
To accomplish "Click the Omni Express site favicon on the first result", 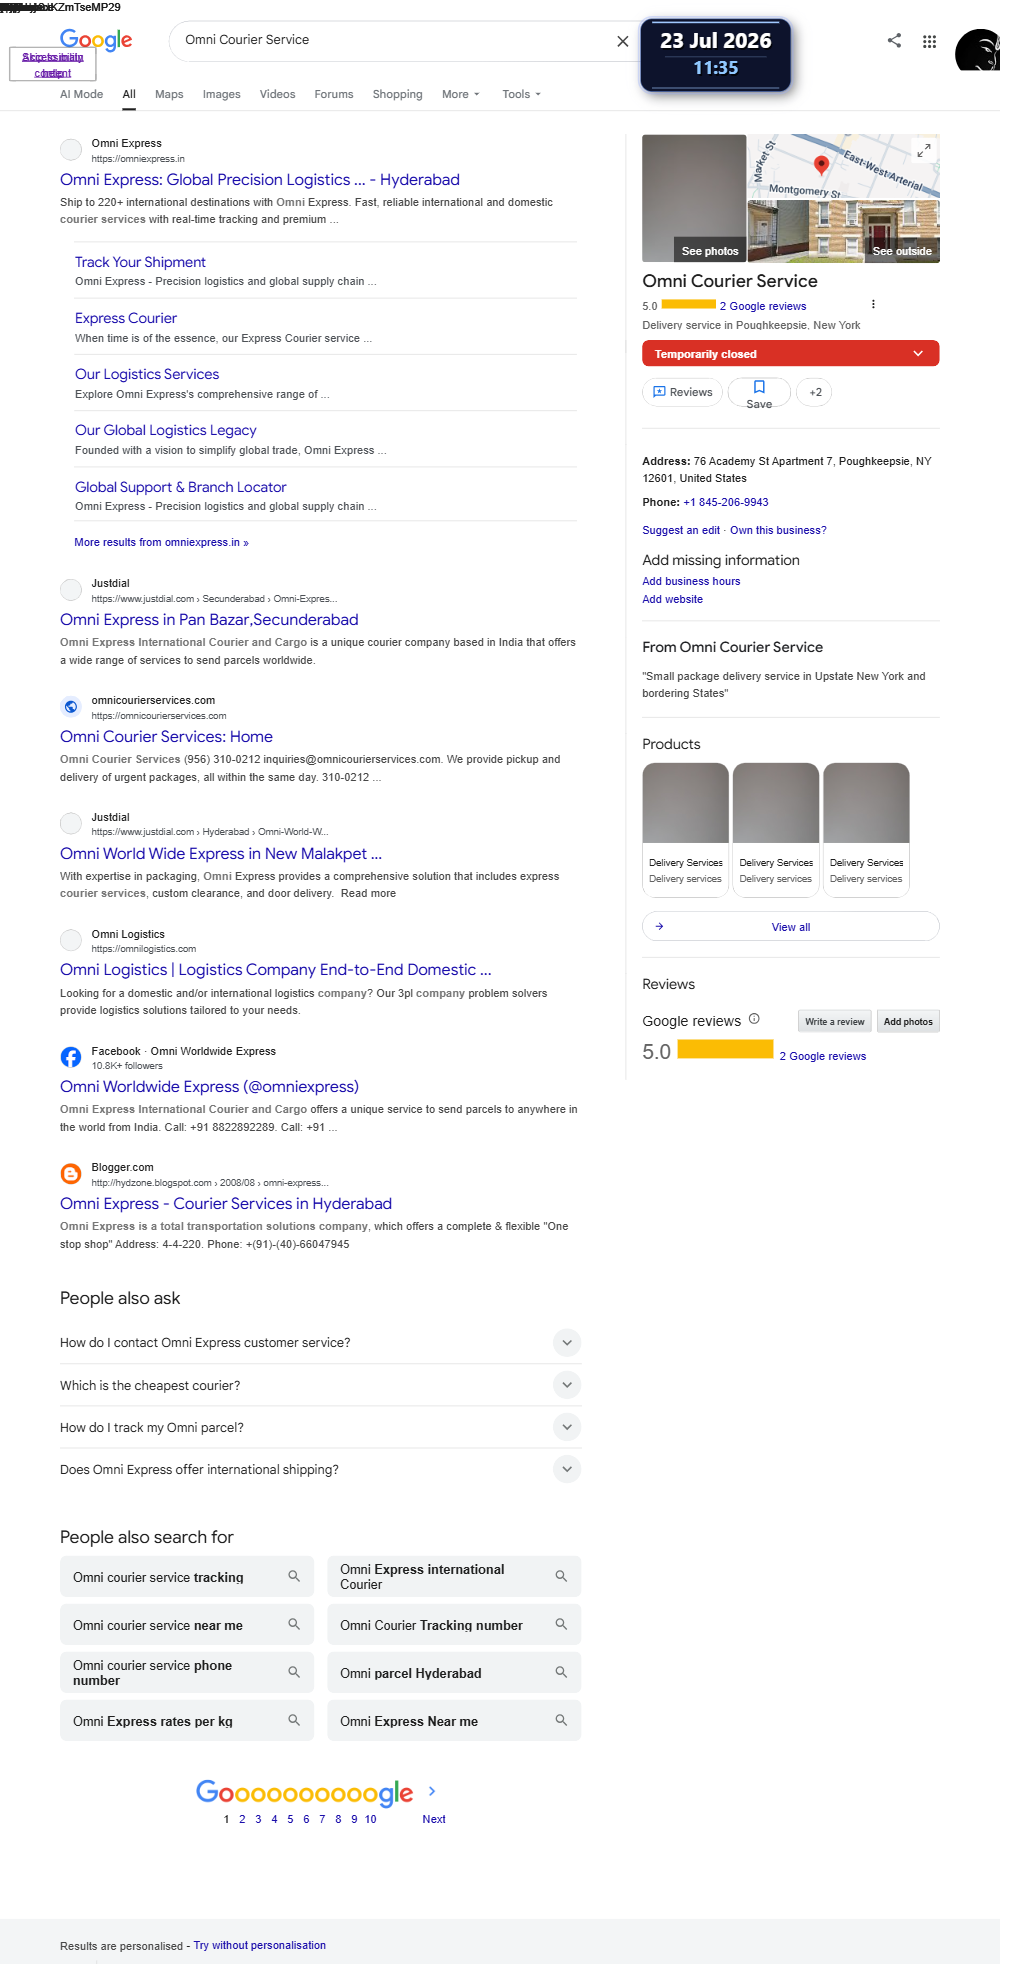I will tap(71, 149).
